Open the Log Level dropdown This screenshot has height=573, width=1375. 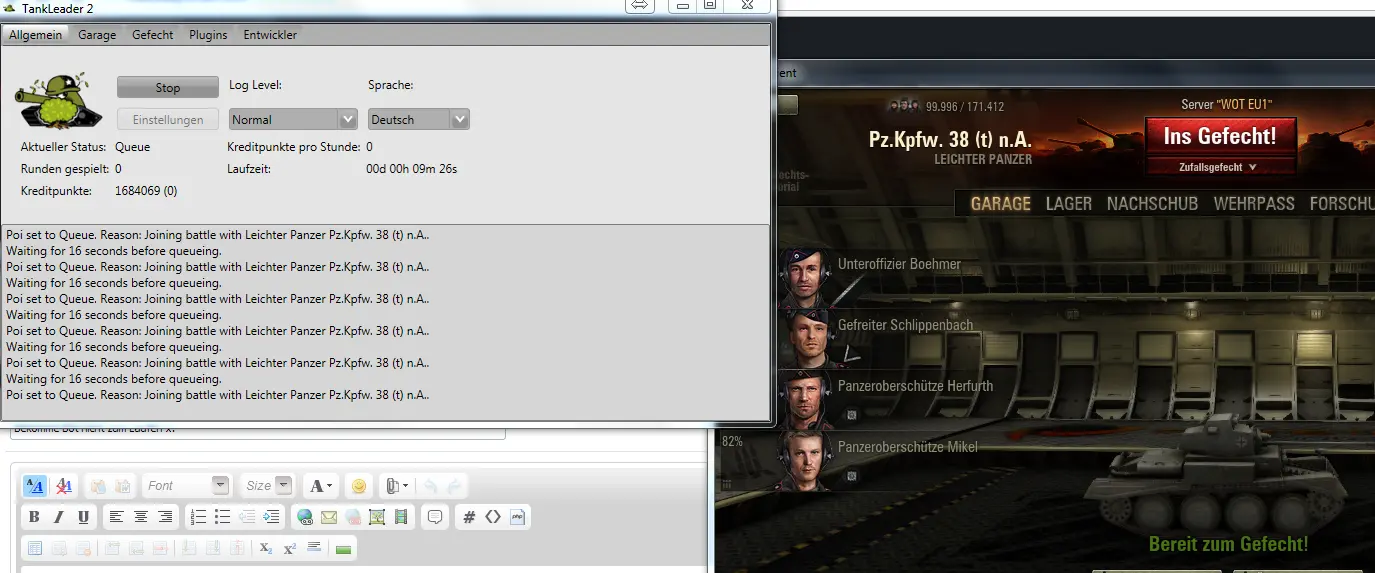pyautogui.click(x=293, y=119)
